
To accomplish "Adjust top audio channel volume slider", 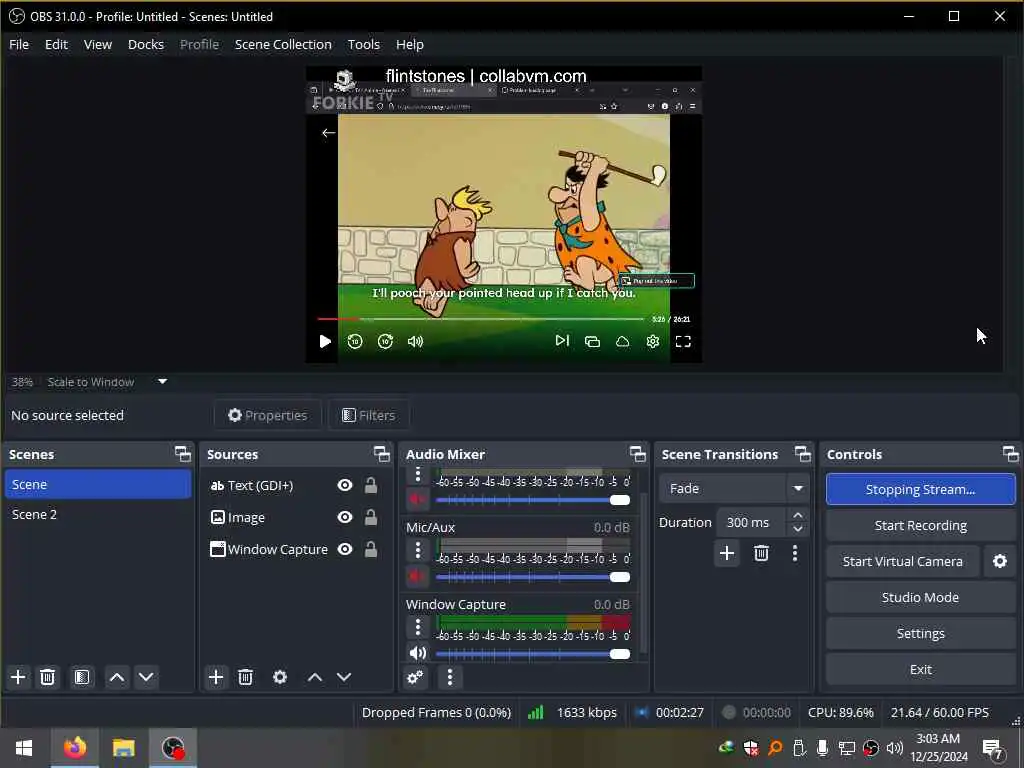I will 533,500.
